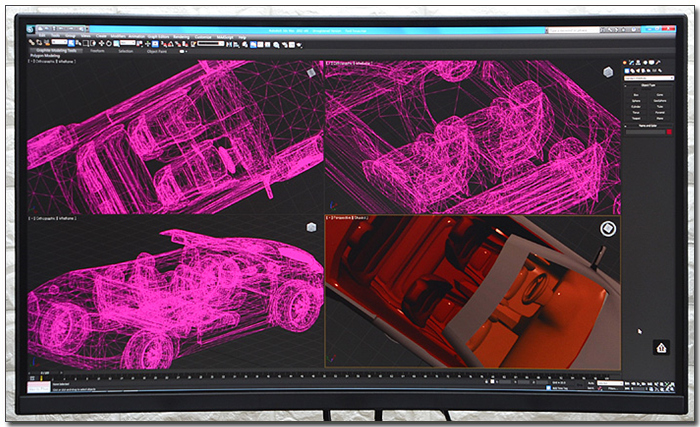Click the Cone object type button

click(660, 97)
